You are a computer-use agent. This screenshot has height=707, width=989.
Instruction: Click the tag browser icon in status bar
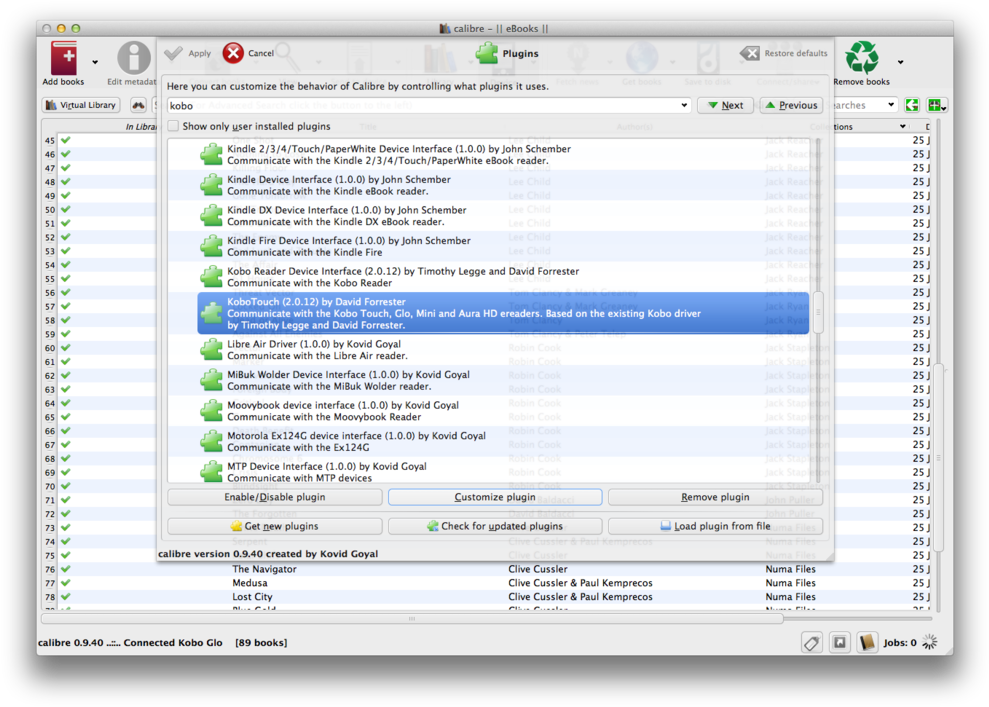(812, 643)
